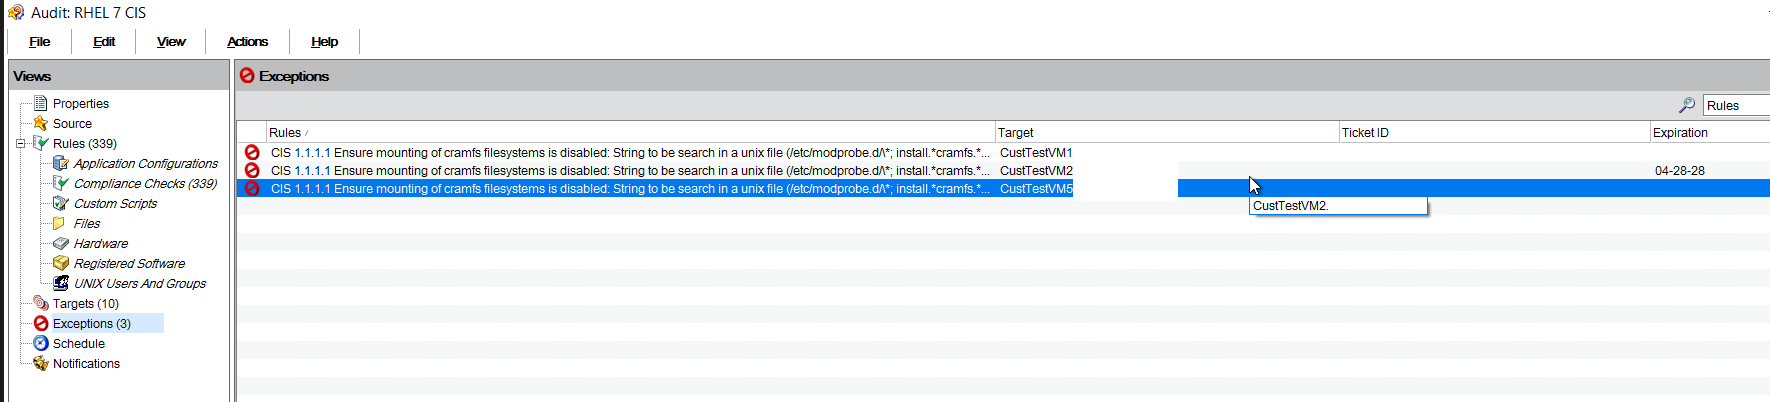Click the search magnifier icon
This screenshot has height=402, width=1770.
pyautogui.click(x=1687, y=104)
